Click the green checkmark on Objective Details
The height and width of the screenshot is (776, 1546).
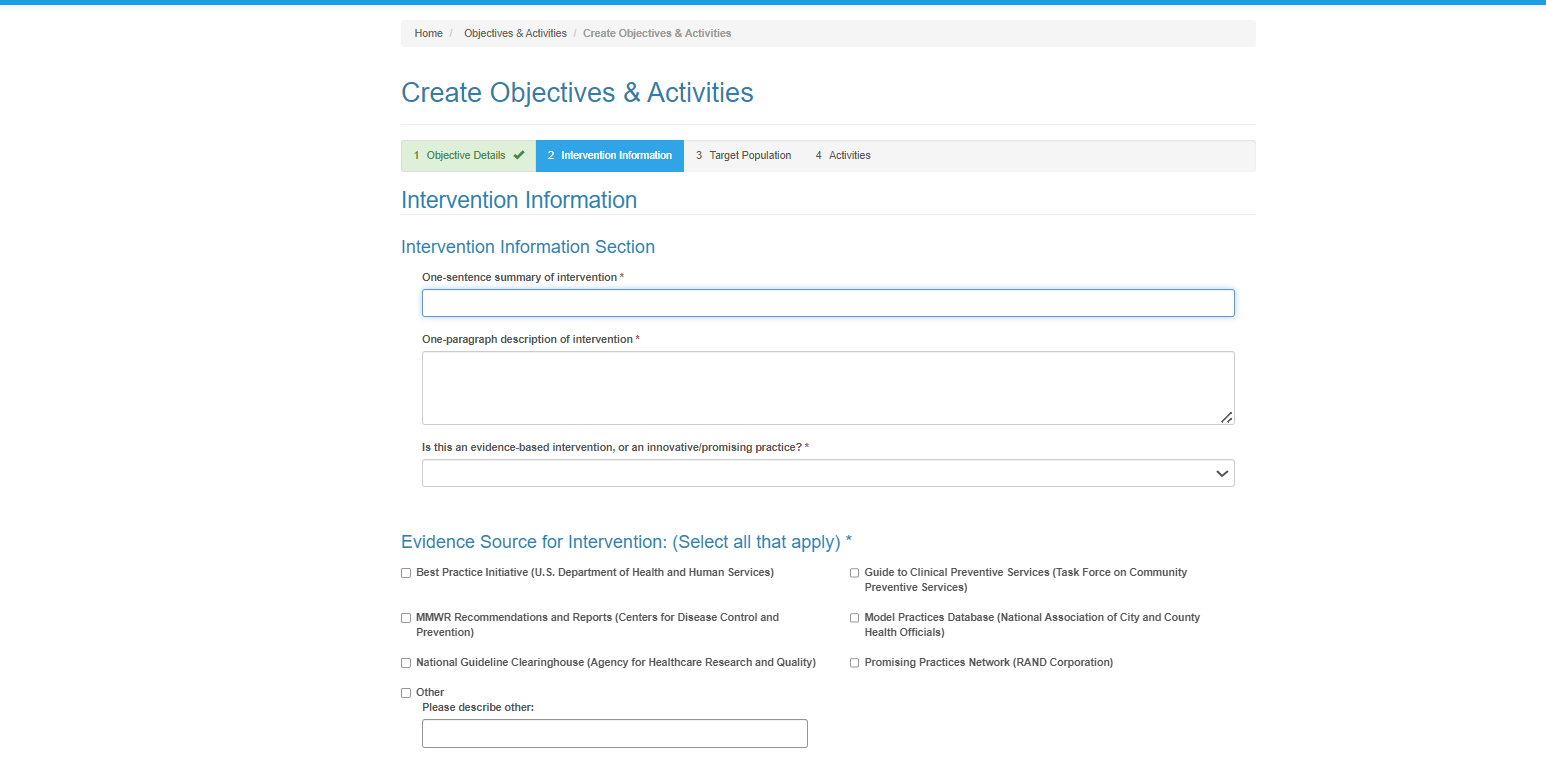click(519, 155)
